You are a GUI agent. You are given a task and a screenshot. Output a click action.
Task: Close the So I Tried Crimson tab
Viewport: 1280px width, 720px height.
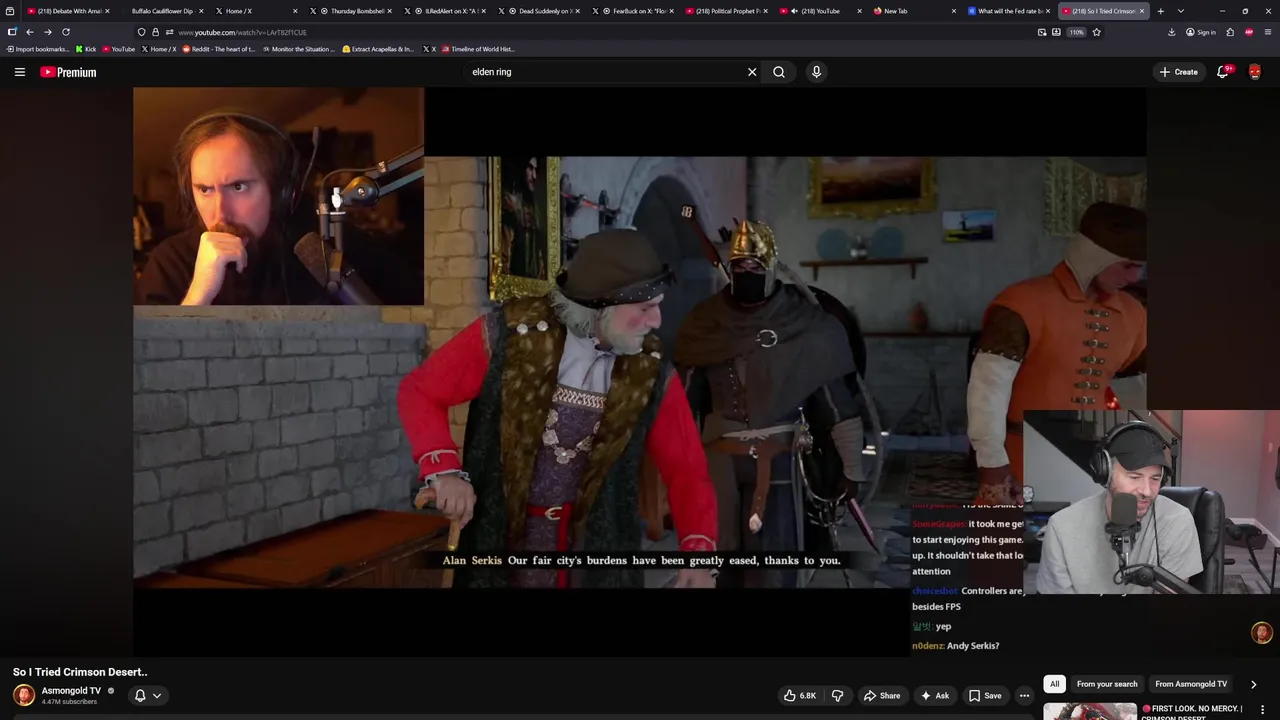[x=1142, y=11]
